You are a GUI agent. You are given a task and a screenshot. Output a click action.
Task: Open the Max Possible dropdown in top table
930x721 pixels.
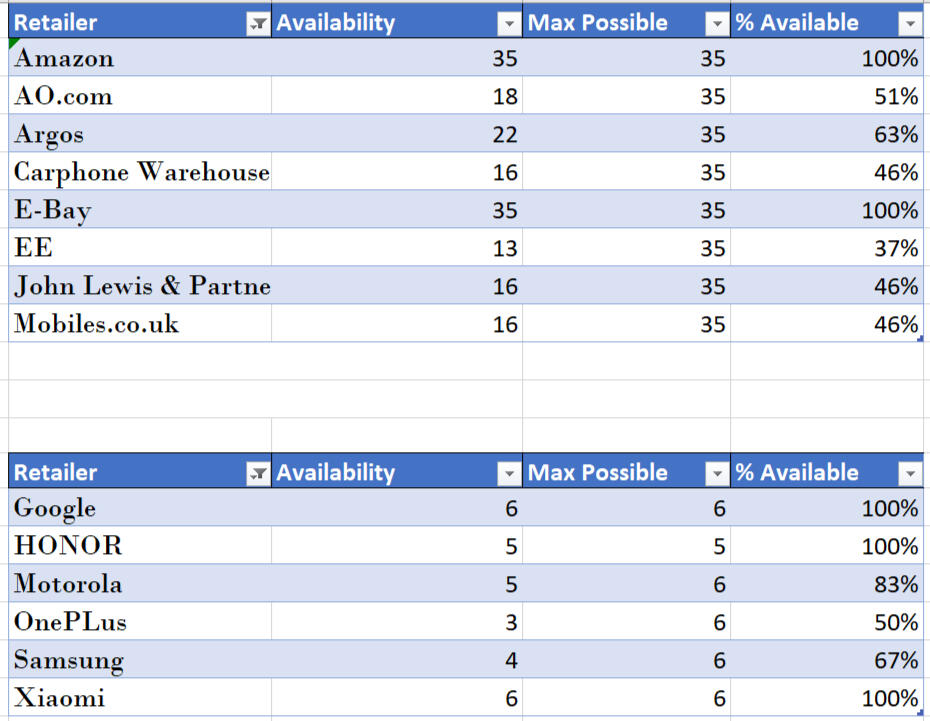click(717, 22)
